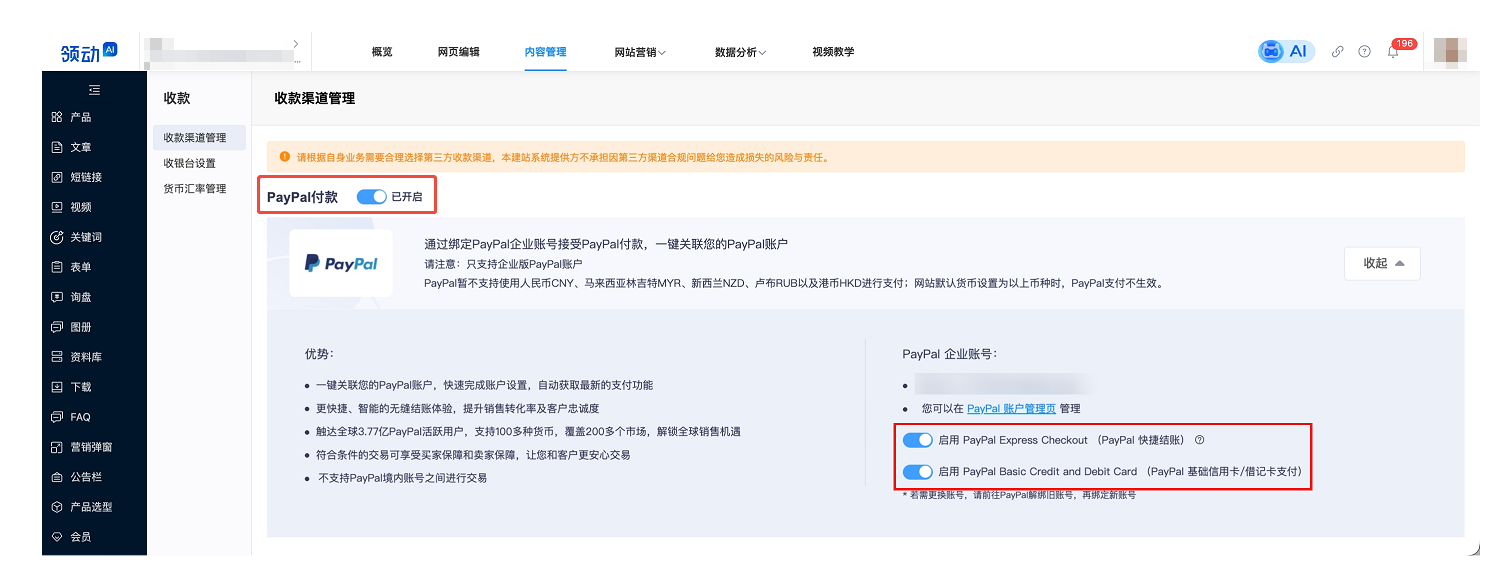Collapse PayPal panel with 收起 button

tap(1382, 263)
